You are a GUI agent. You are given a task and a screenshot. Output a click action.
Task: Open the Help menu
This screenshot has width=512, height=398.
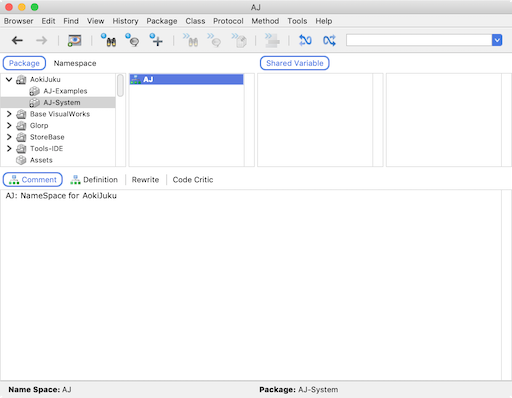324,21
